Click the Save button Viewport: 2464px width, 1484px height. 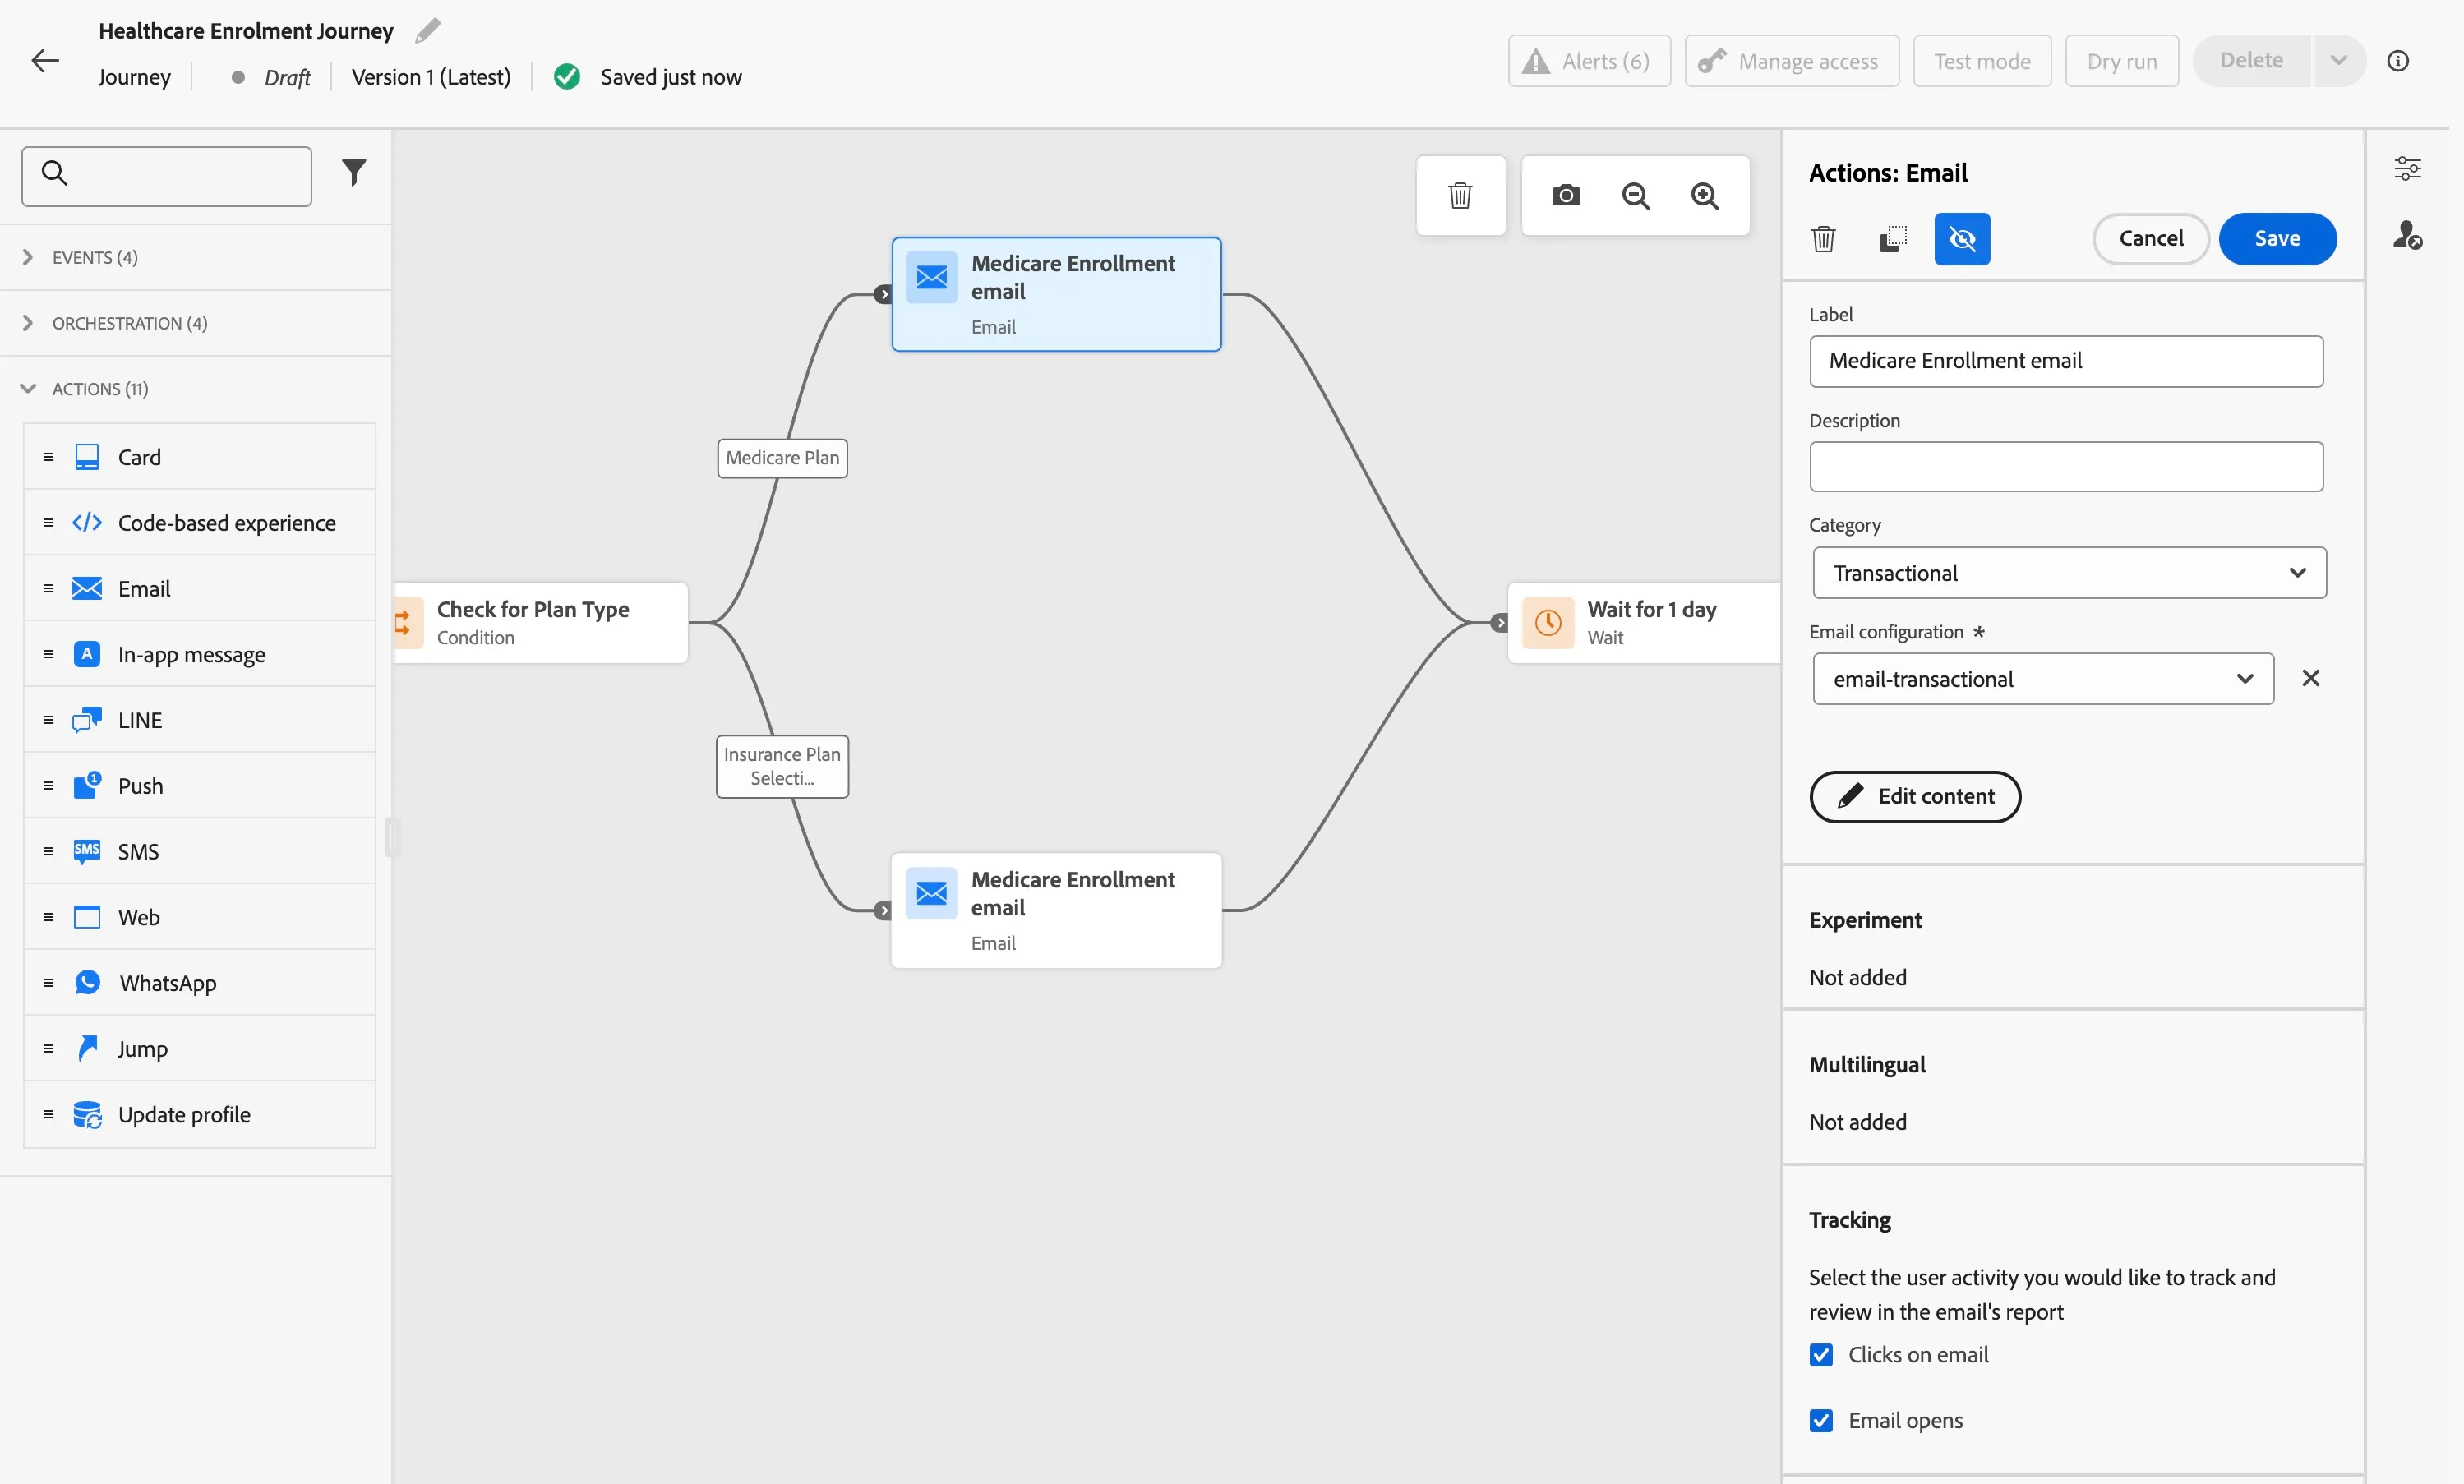(x=2277, y=239)
